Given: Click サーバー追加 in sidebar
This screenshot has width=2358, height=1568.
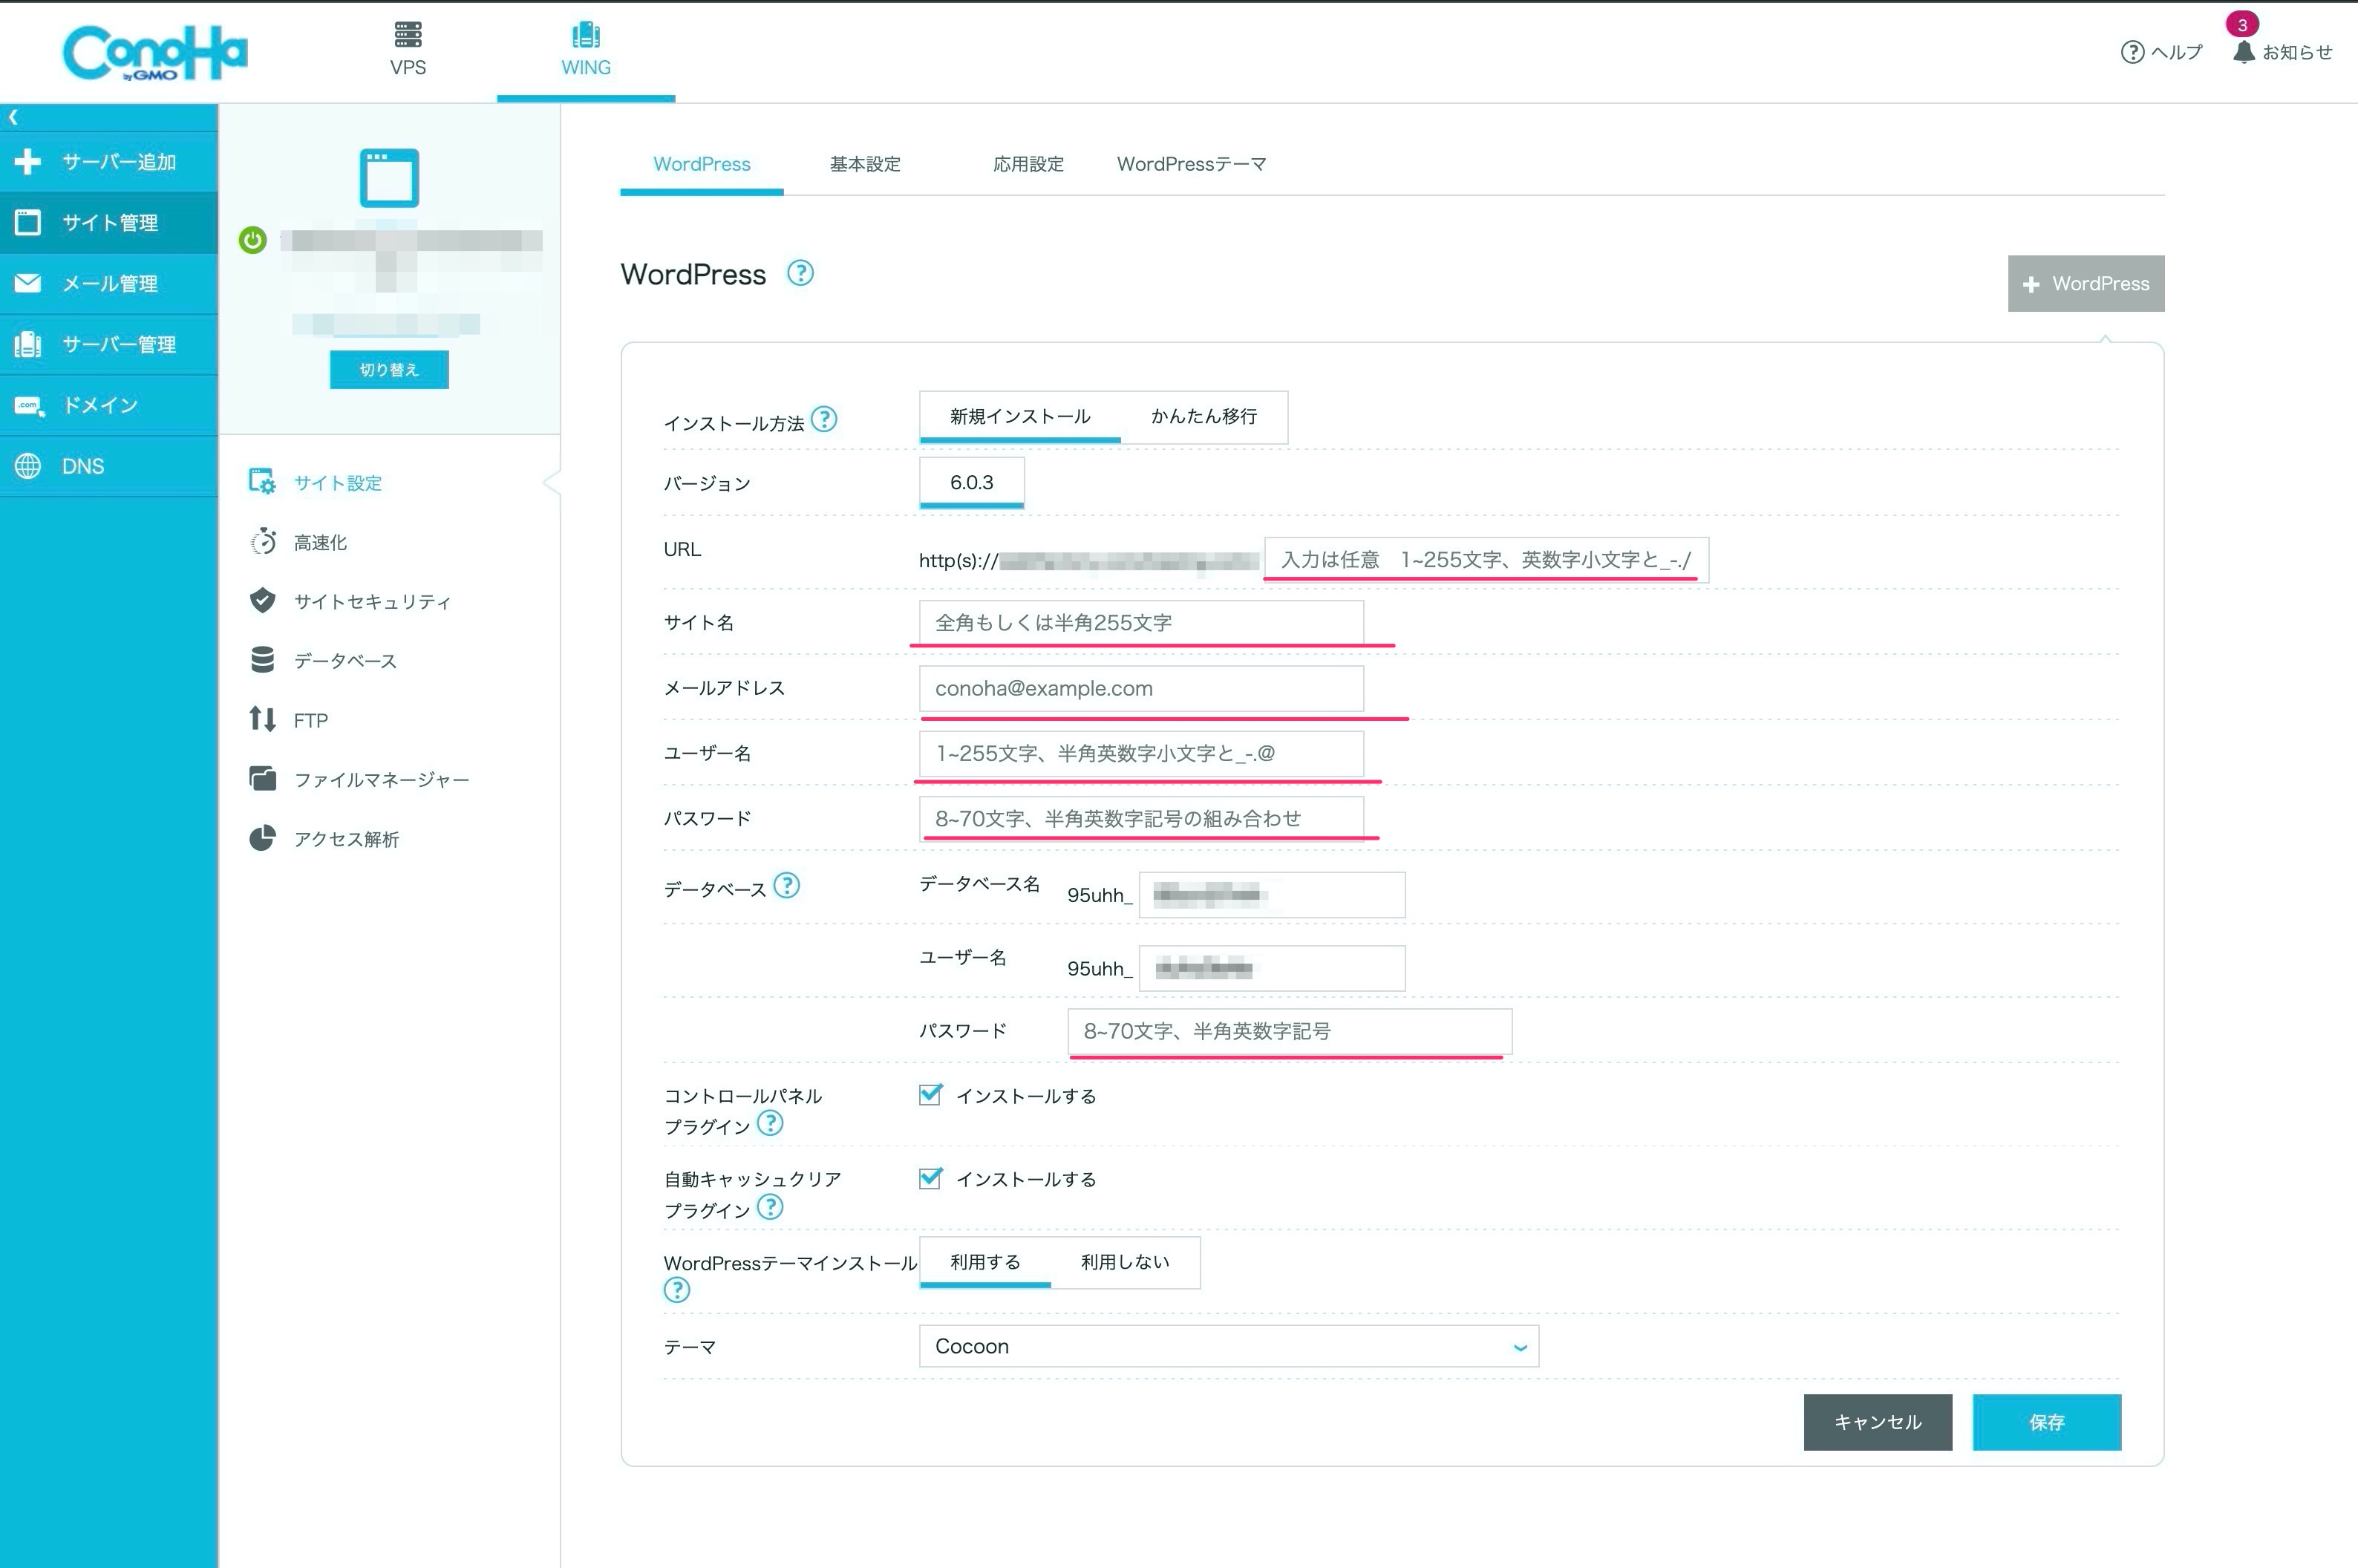Looking at the screenshot, I should tap(109, 162).
